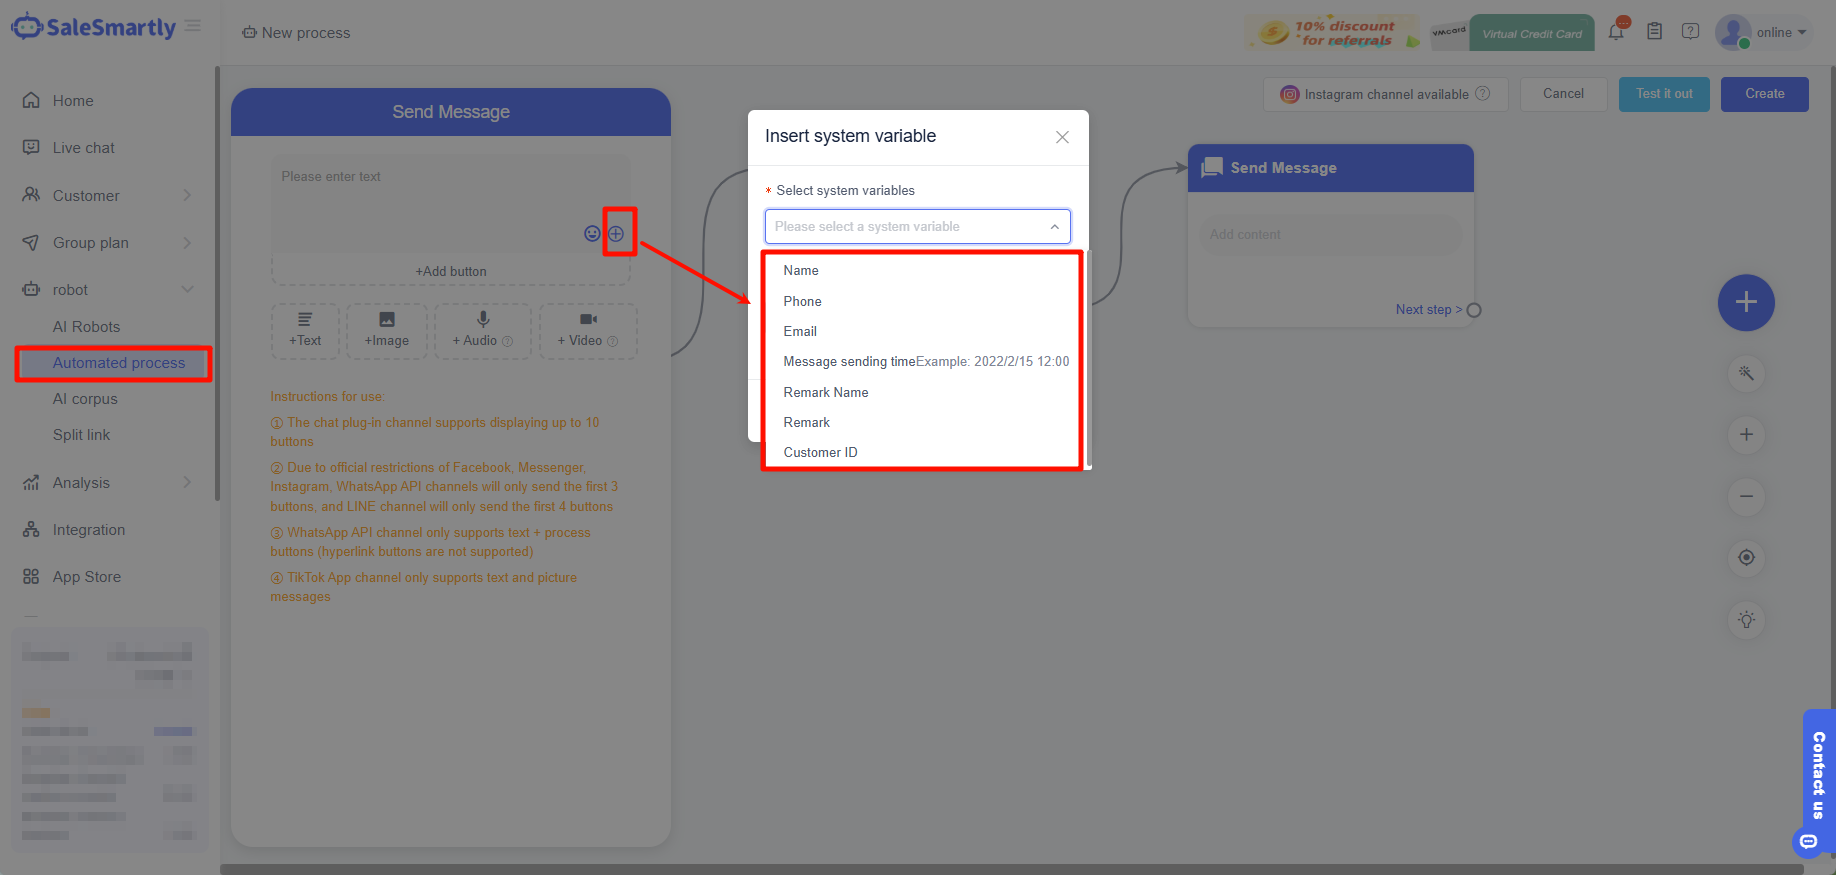
Task: Expand the Customer submenu
Action: [187, 195]
